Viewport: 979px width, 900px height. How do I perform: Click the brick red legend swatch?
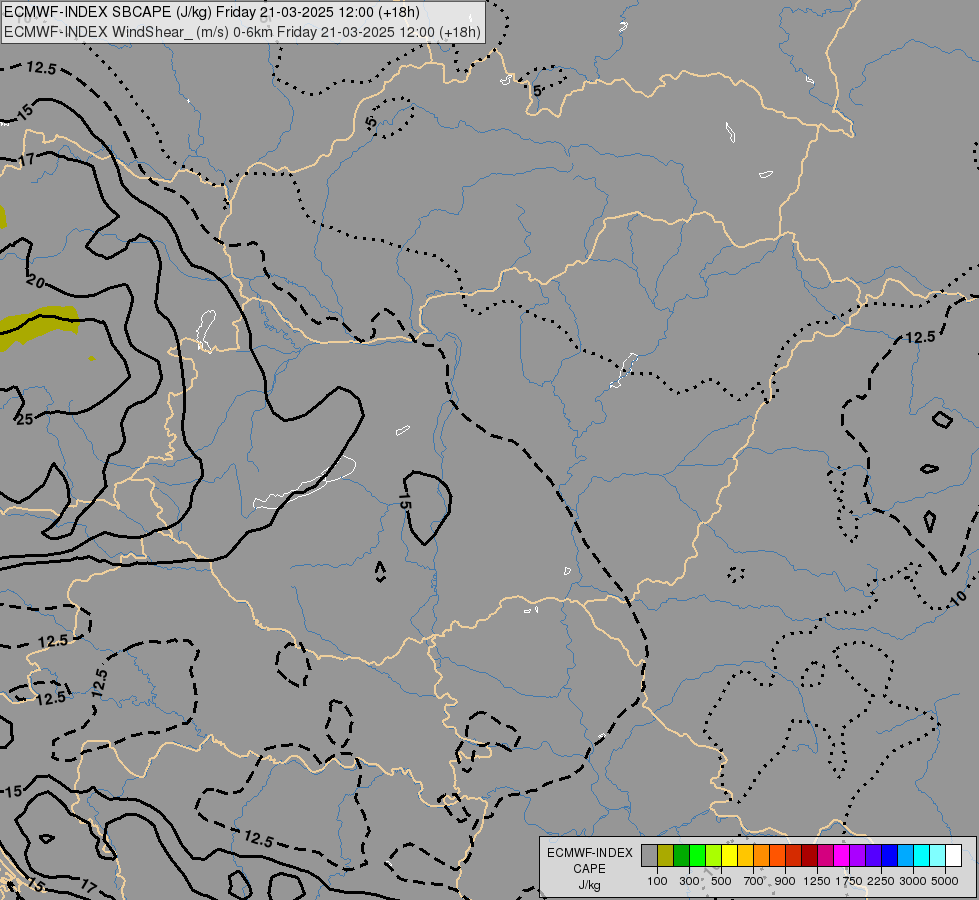click(794, 856)
